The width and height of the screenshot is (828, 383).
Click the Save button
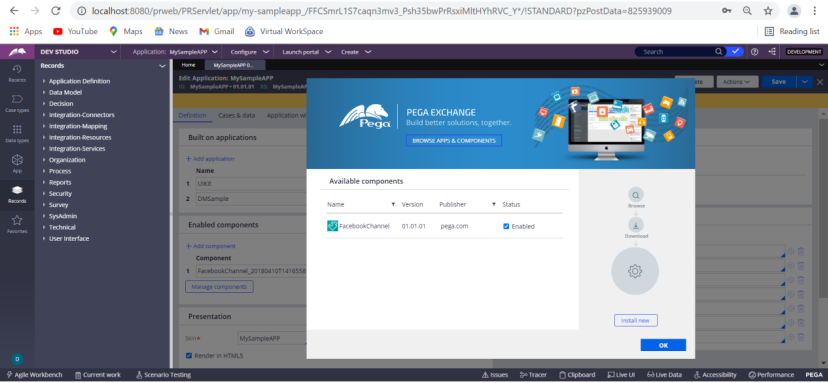pos(778,82)
